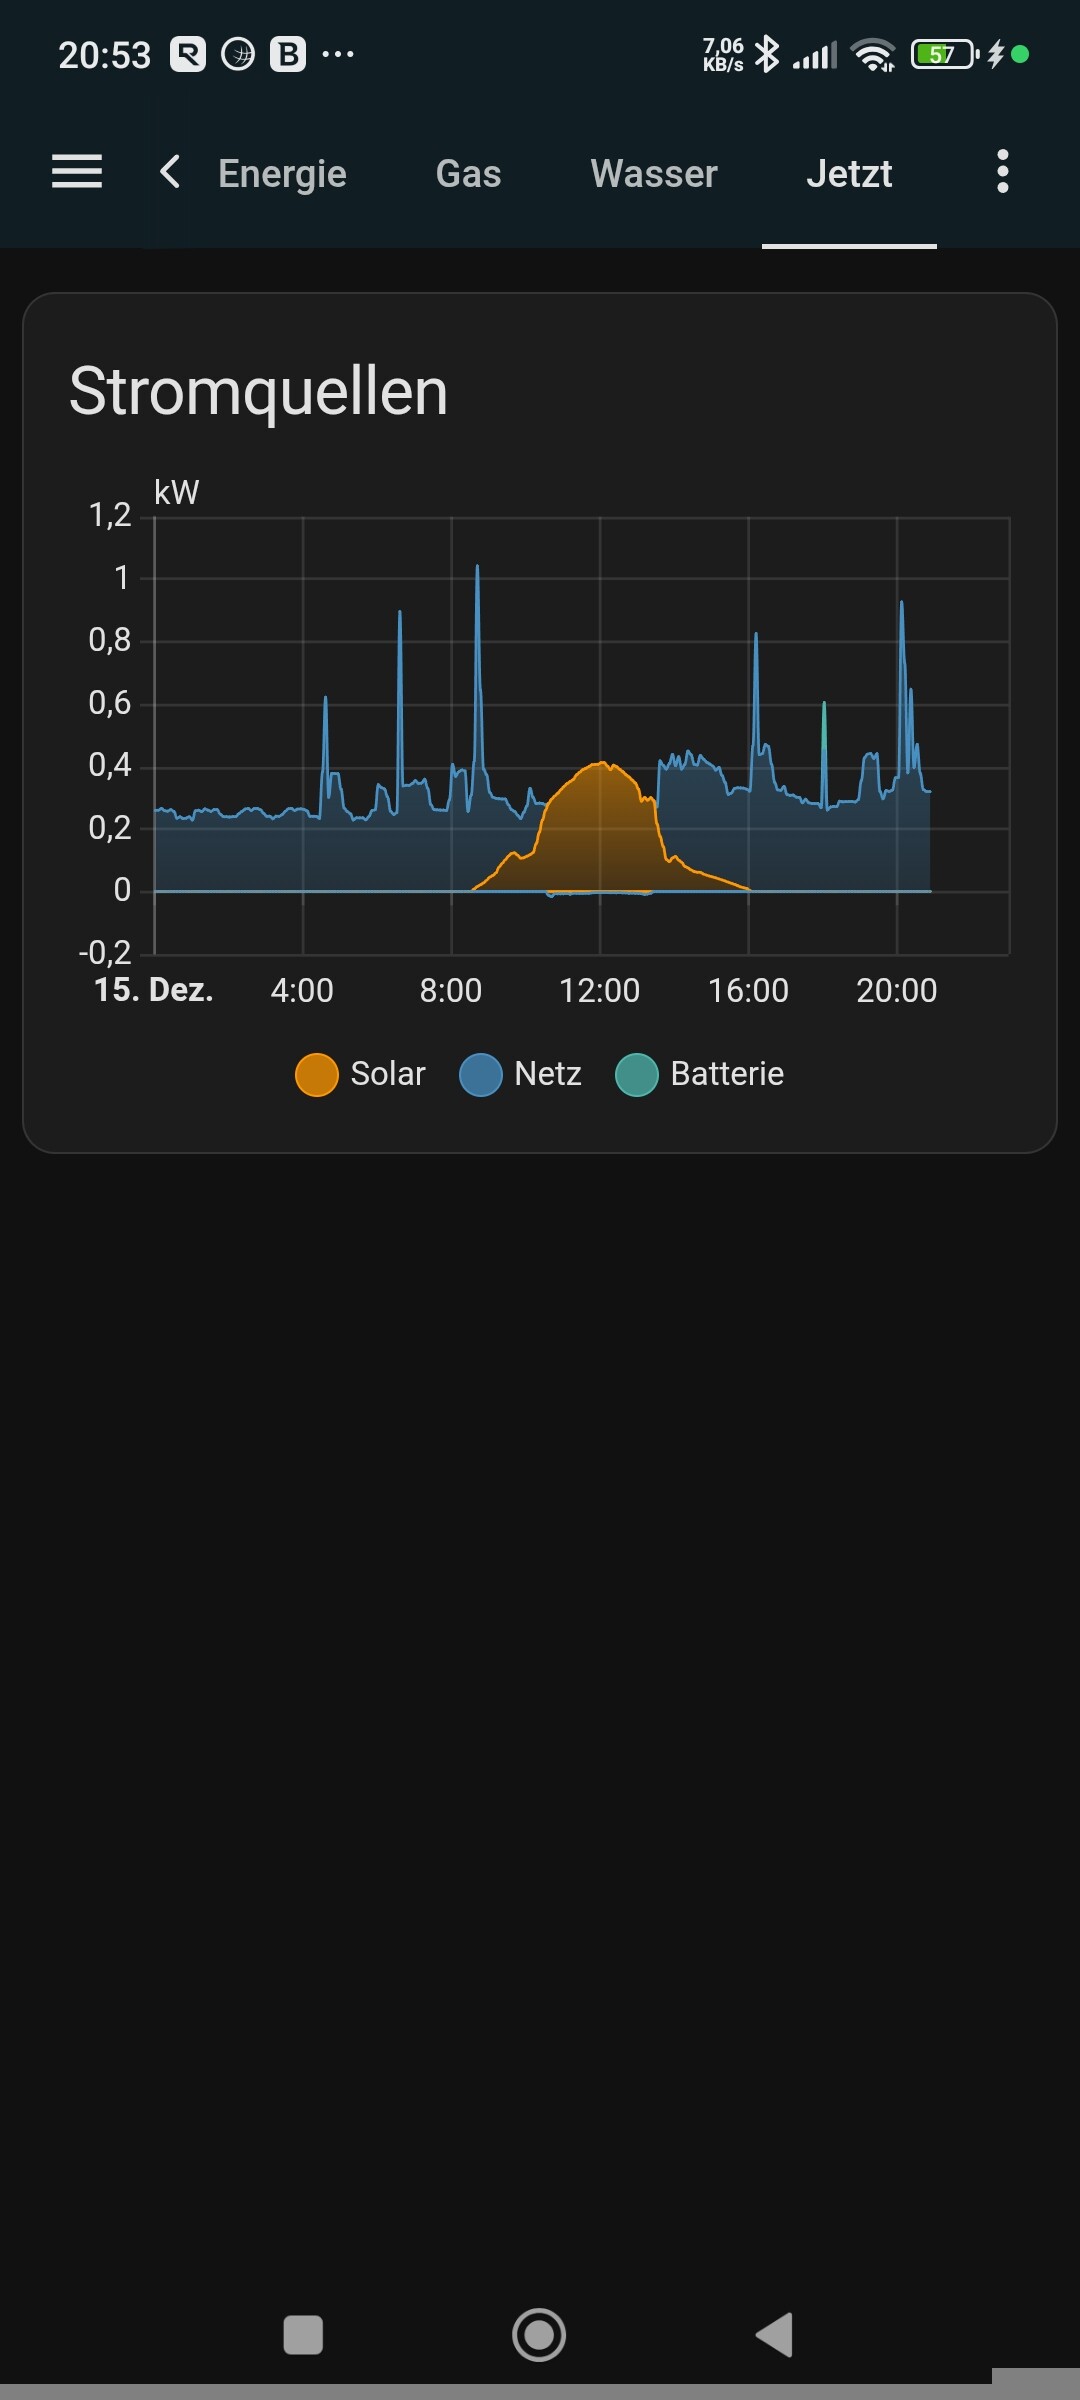The width and height of the screenshot is (1080, 2400).
Task: Tap the back chevron arrow
Action: 170,172
